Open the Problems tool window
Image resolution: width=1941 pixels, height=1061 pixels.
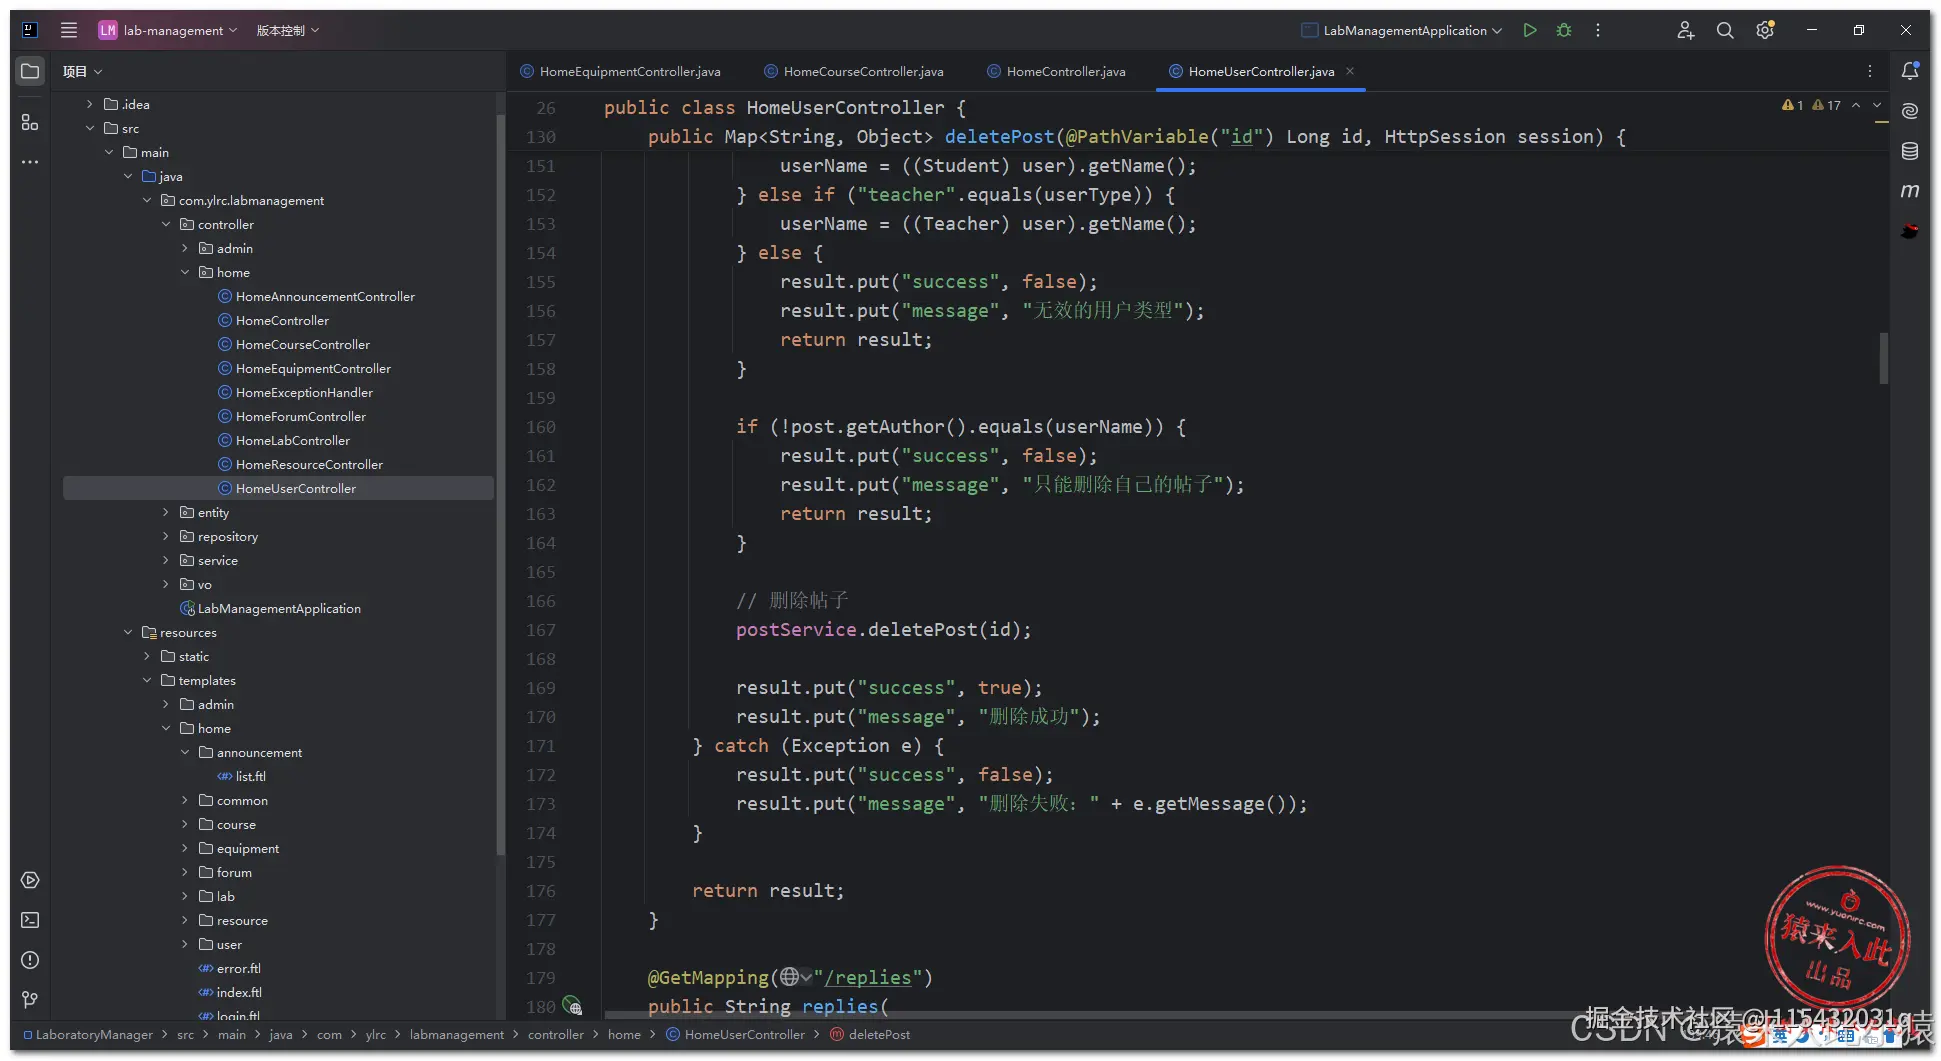tap(30, 960)
